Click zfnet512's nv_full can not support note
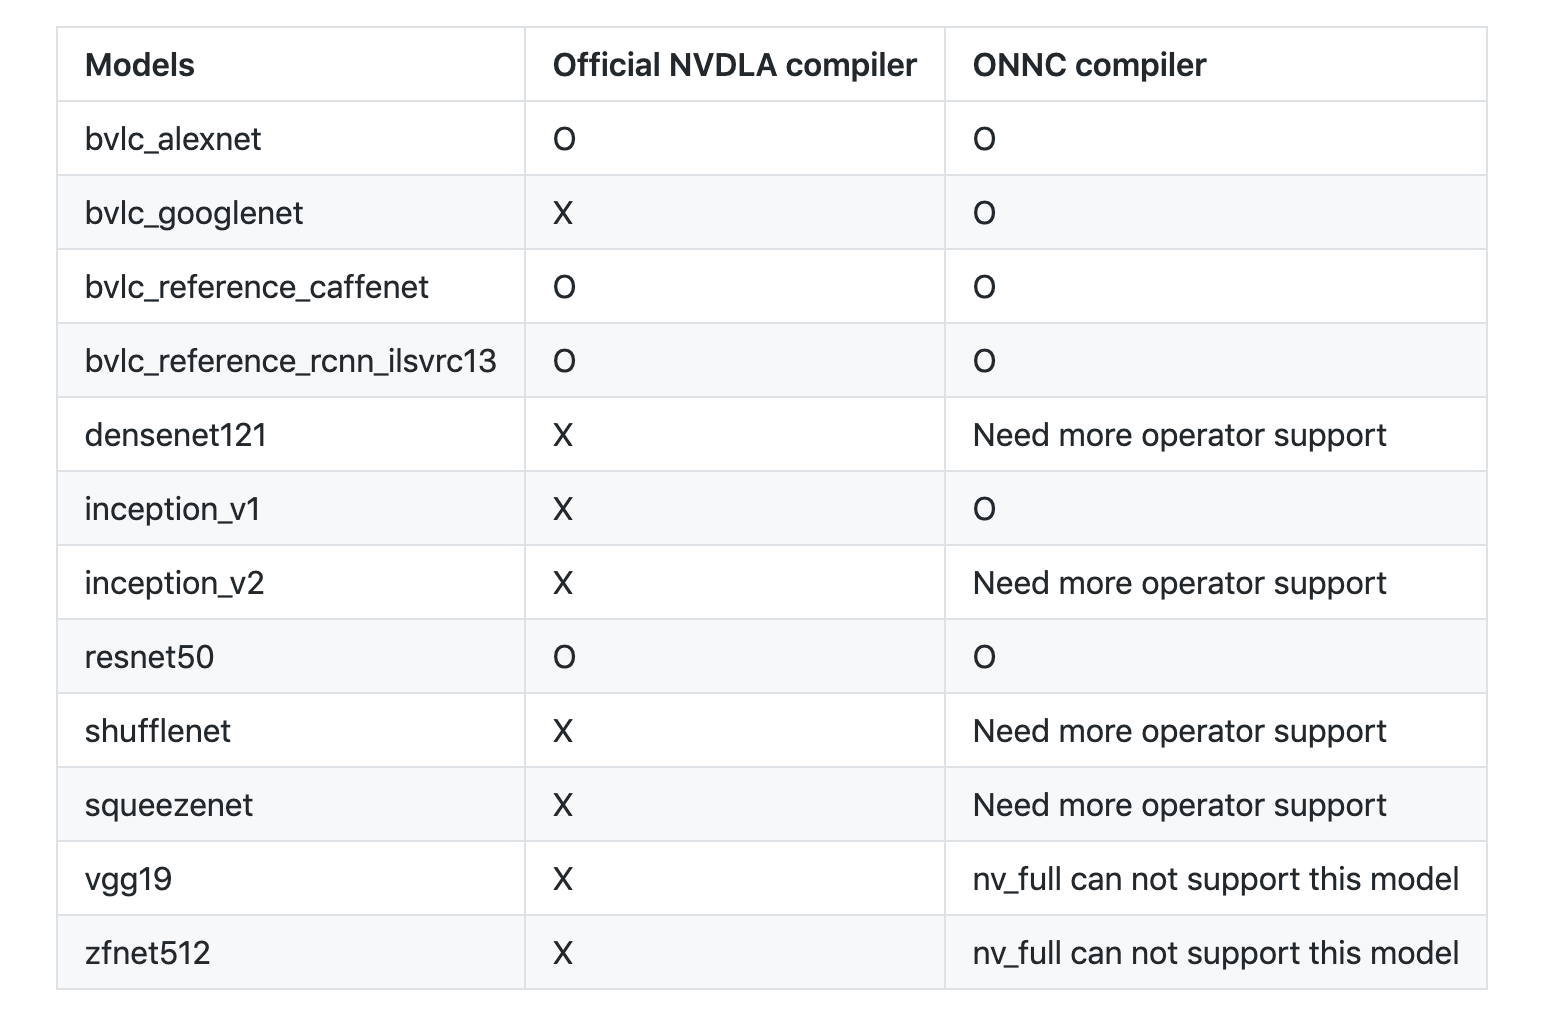Image resolution: width=1552 pixels, height=1018 pixels. [x=1216, y=953]
